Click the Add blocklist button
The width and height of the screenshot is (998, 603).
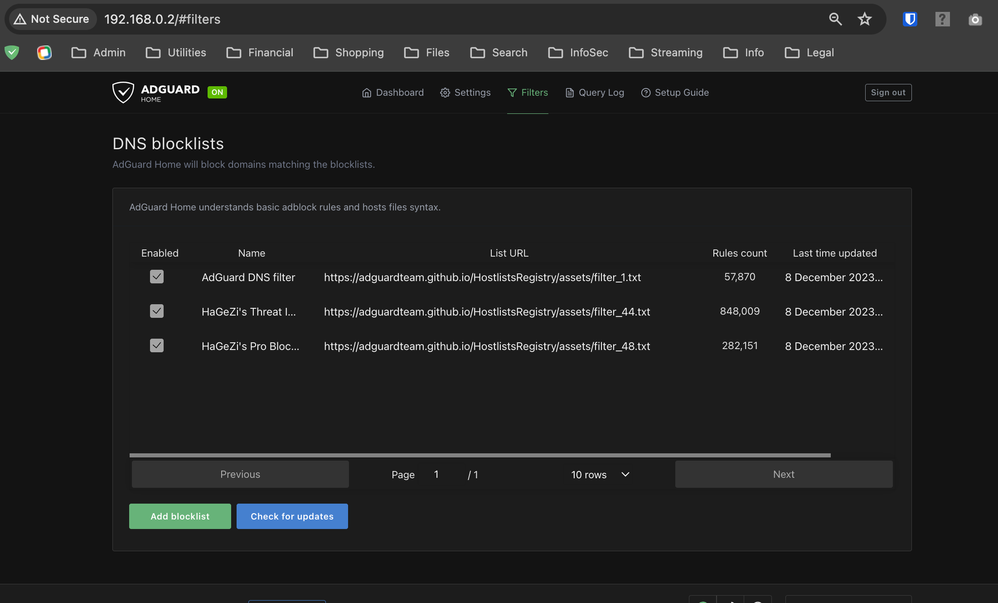click(x=180, y=516)
